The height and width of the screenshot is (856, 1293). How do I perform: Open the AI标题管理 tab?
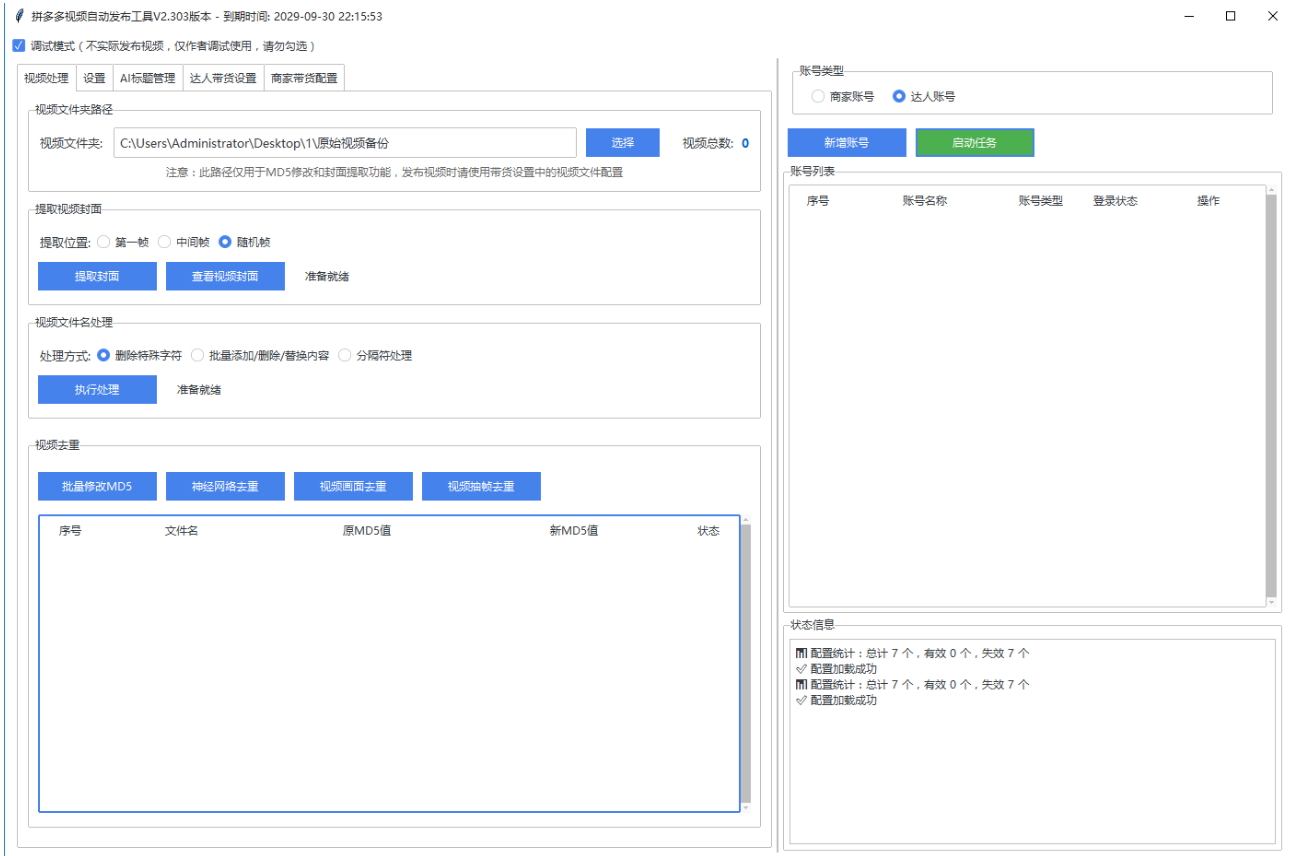146,77
